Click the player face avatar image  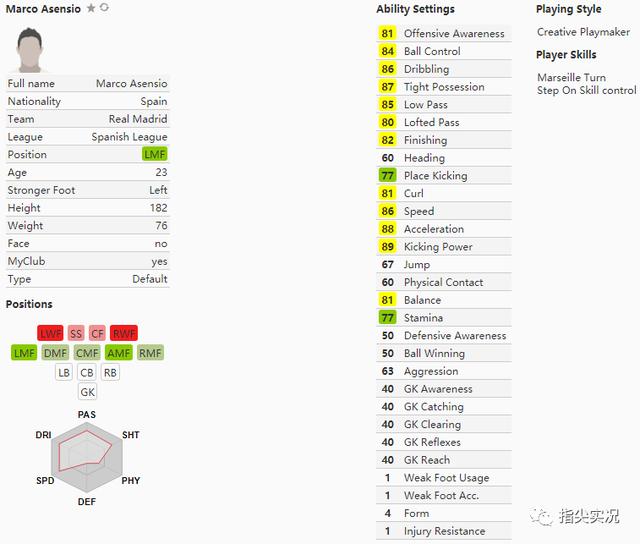click(x=29, y=50)
